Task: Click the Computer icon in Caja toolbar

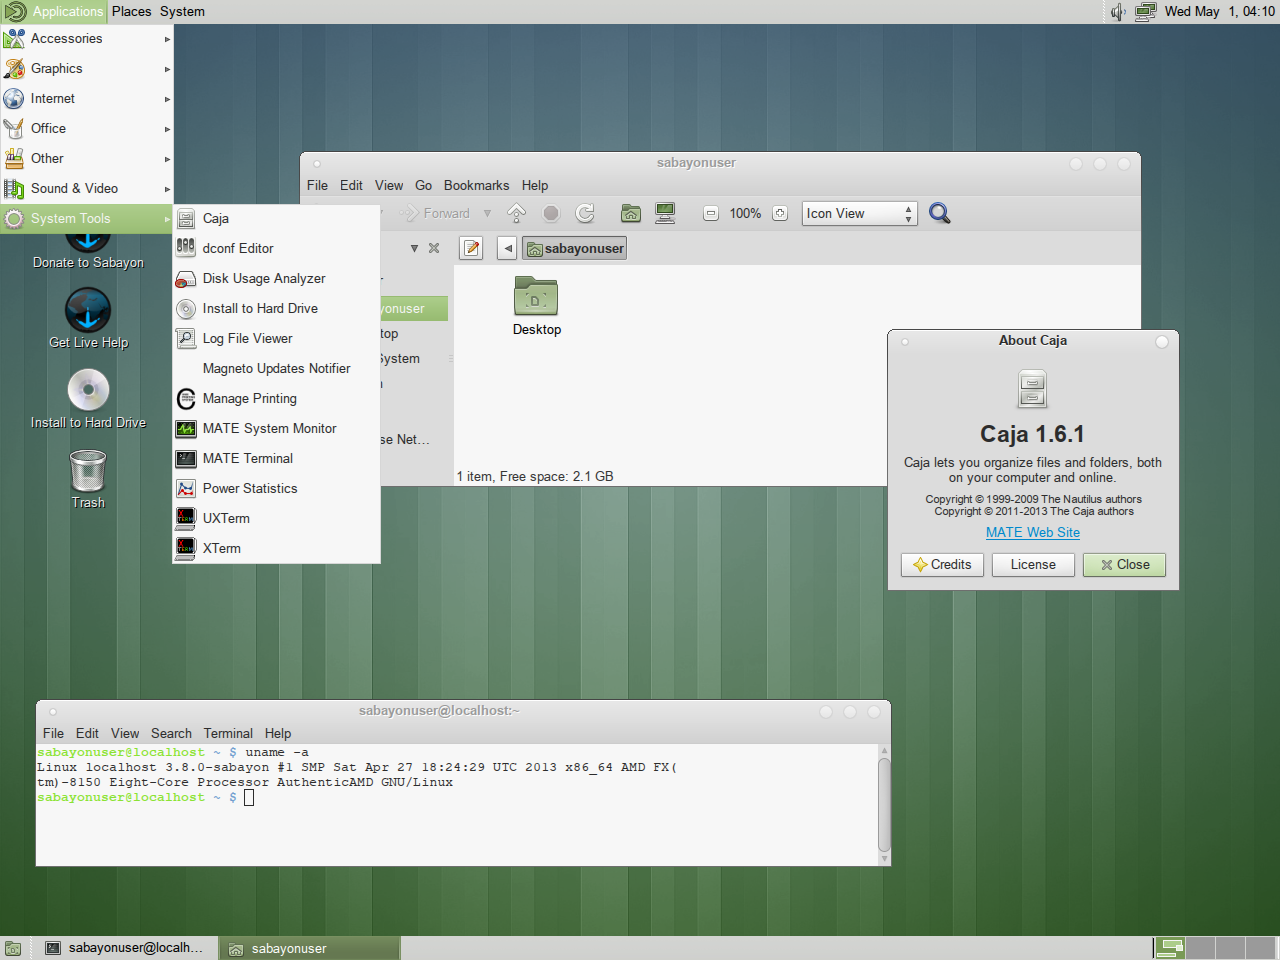Action: click(665, 213)
